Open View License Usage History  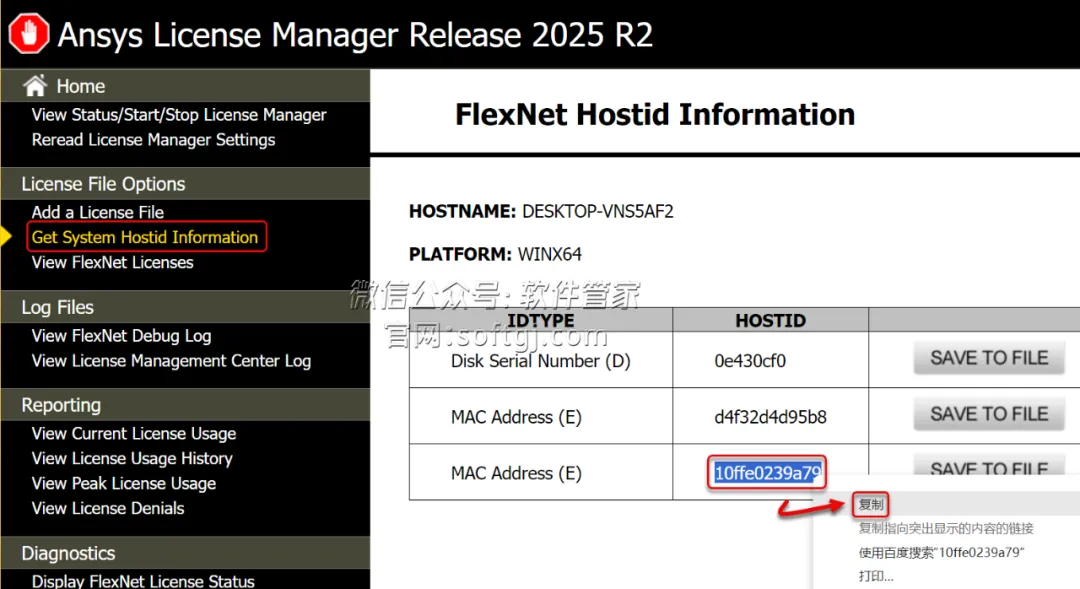tap(132, 458)
